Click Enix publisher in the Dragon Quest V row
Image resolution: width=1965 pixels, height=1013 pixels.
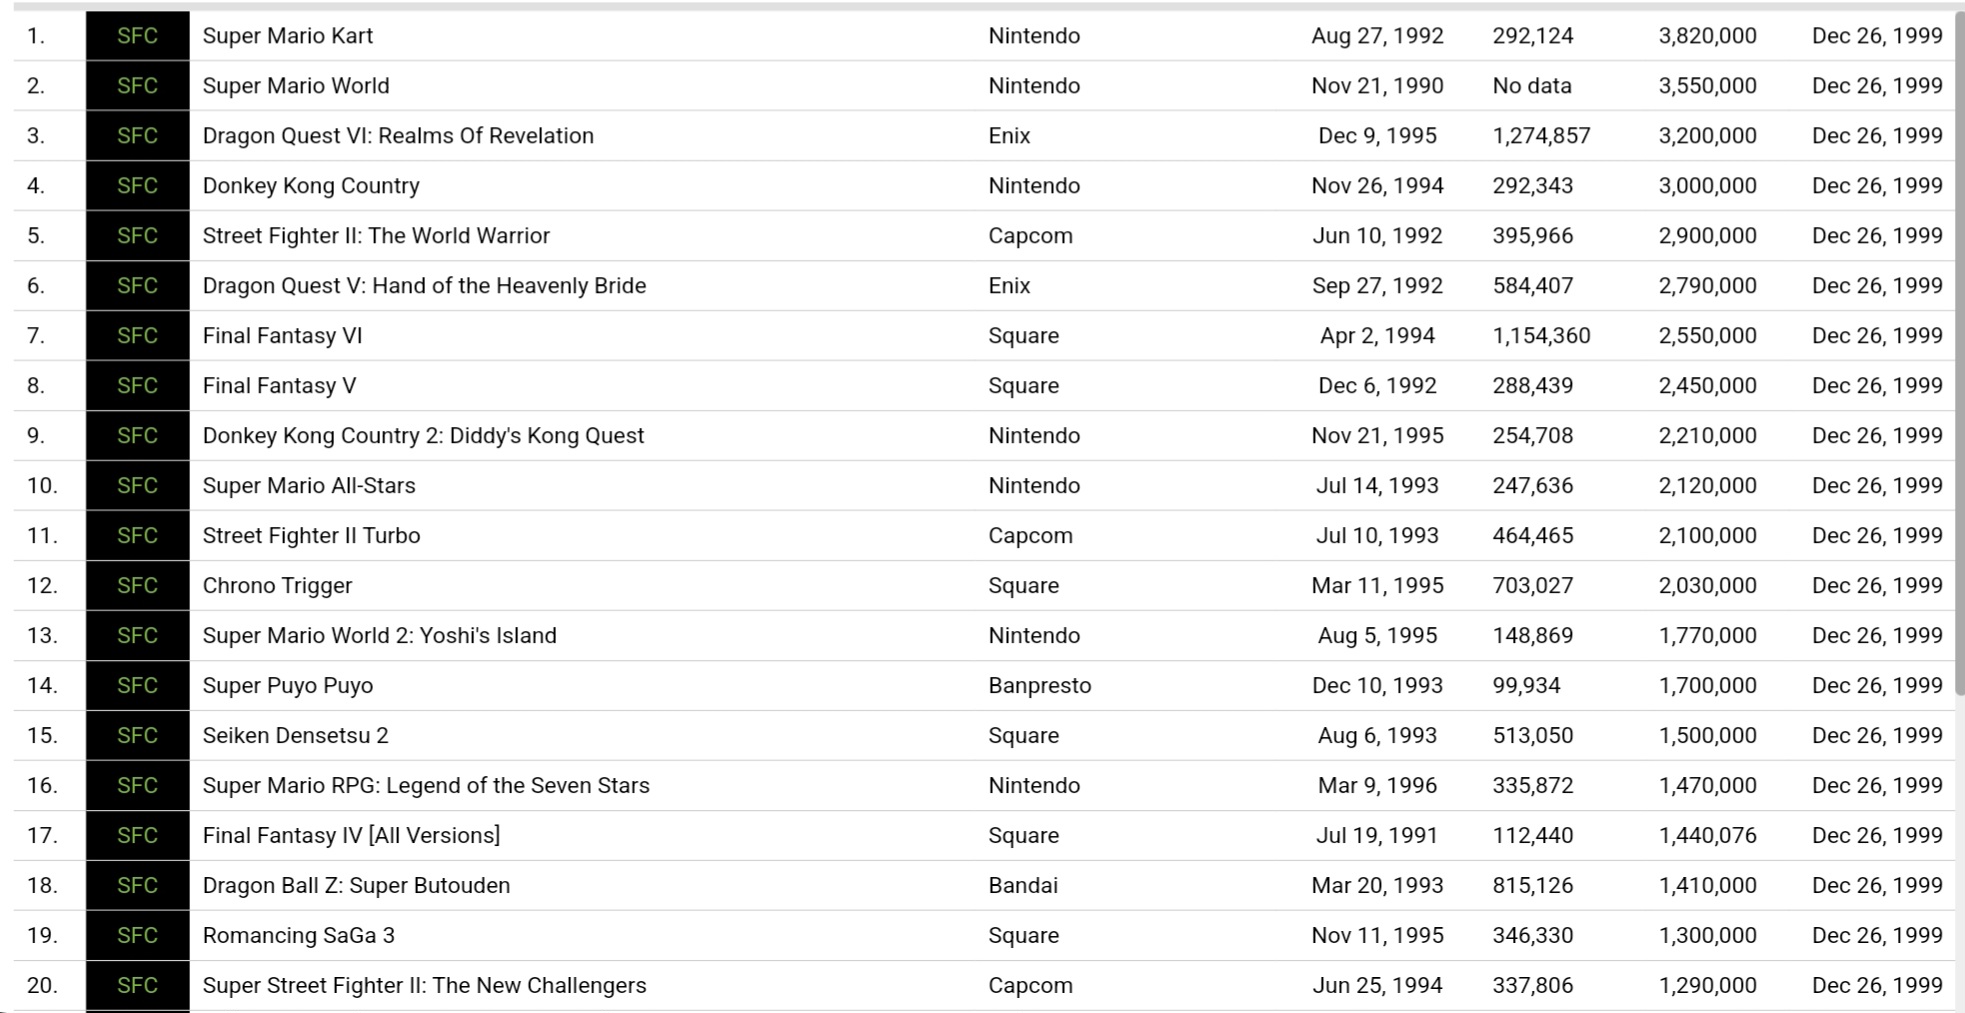1009,286
